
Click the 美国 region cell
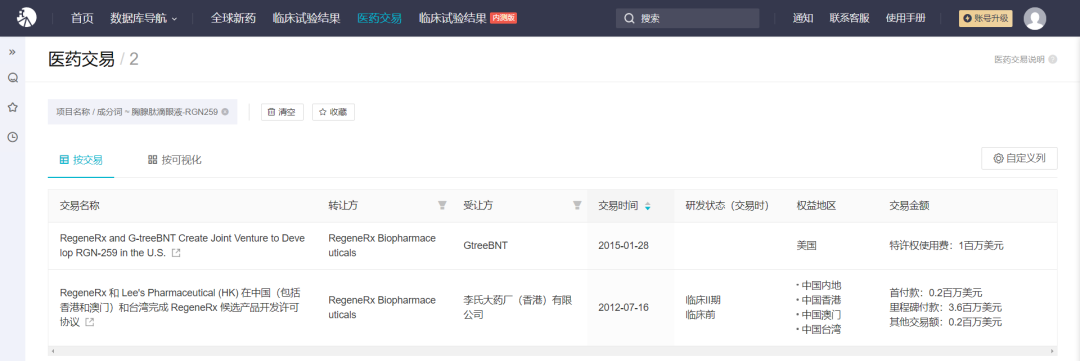[x=807, y=246]
